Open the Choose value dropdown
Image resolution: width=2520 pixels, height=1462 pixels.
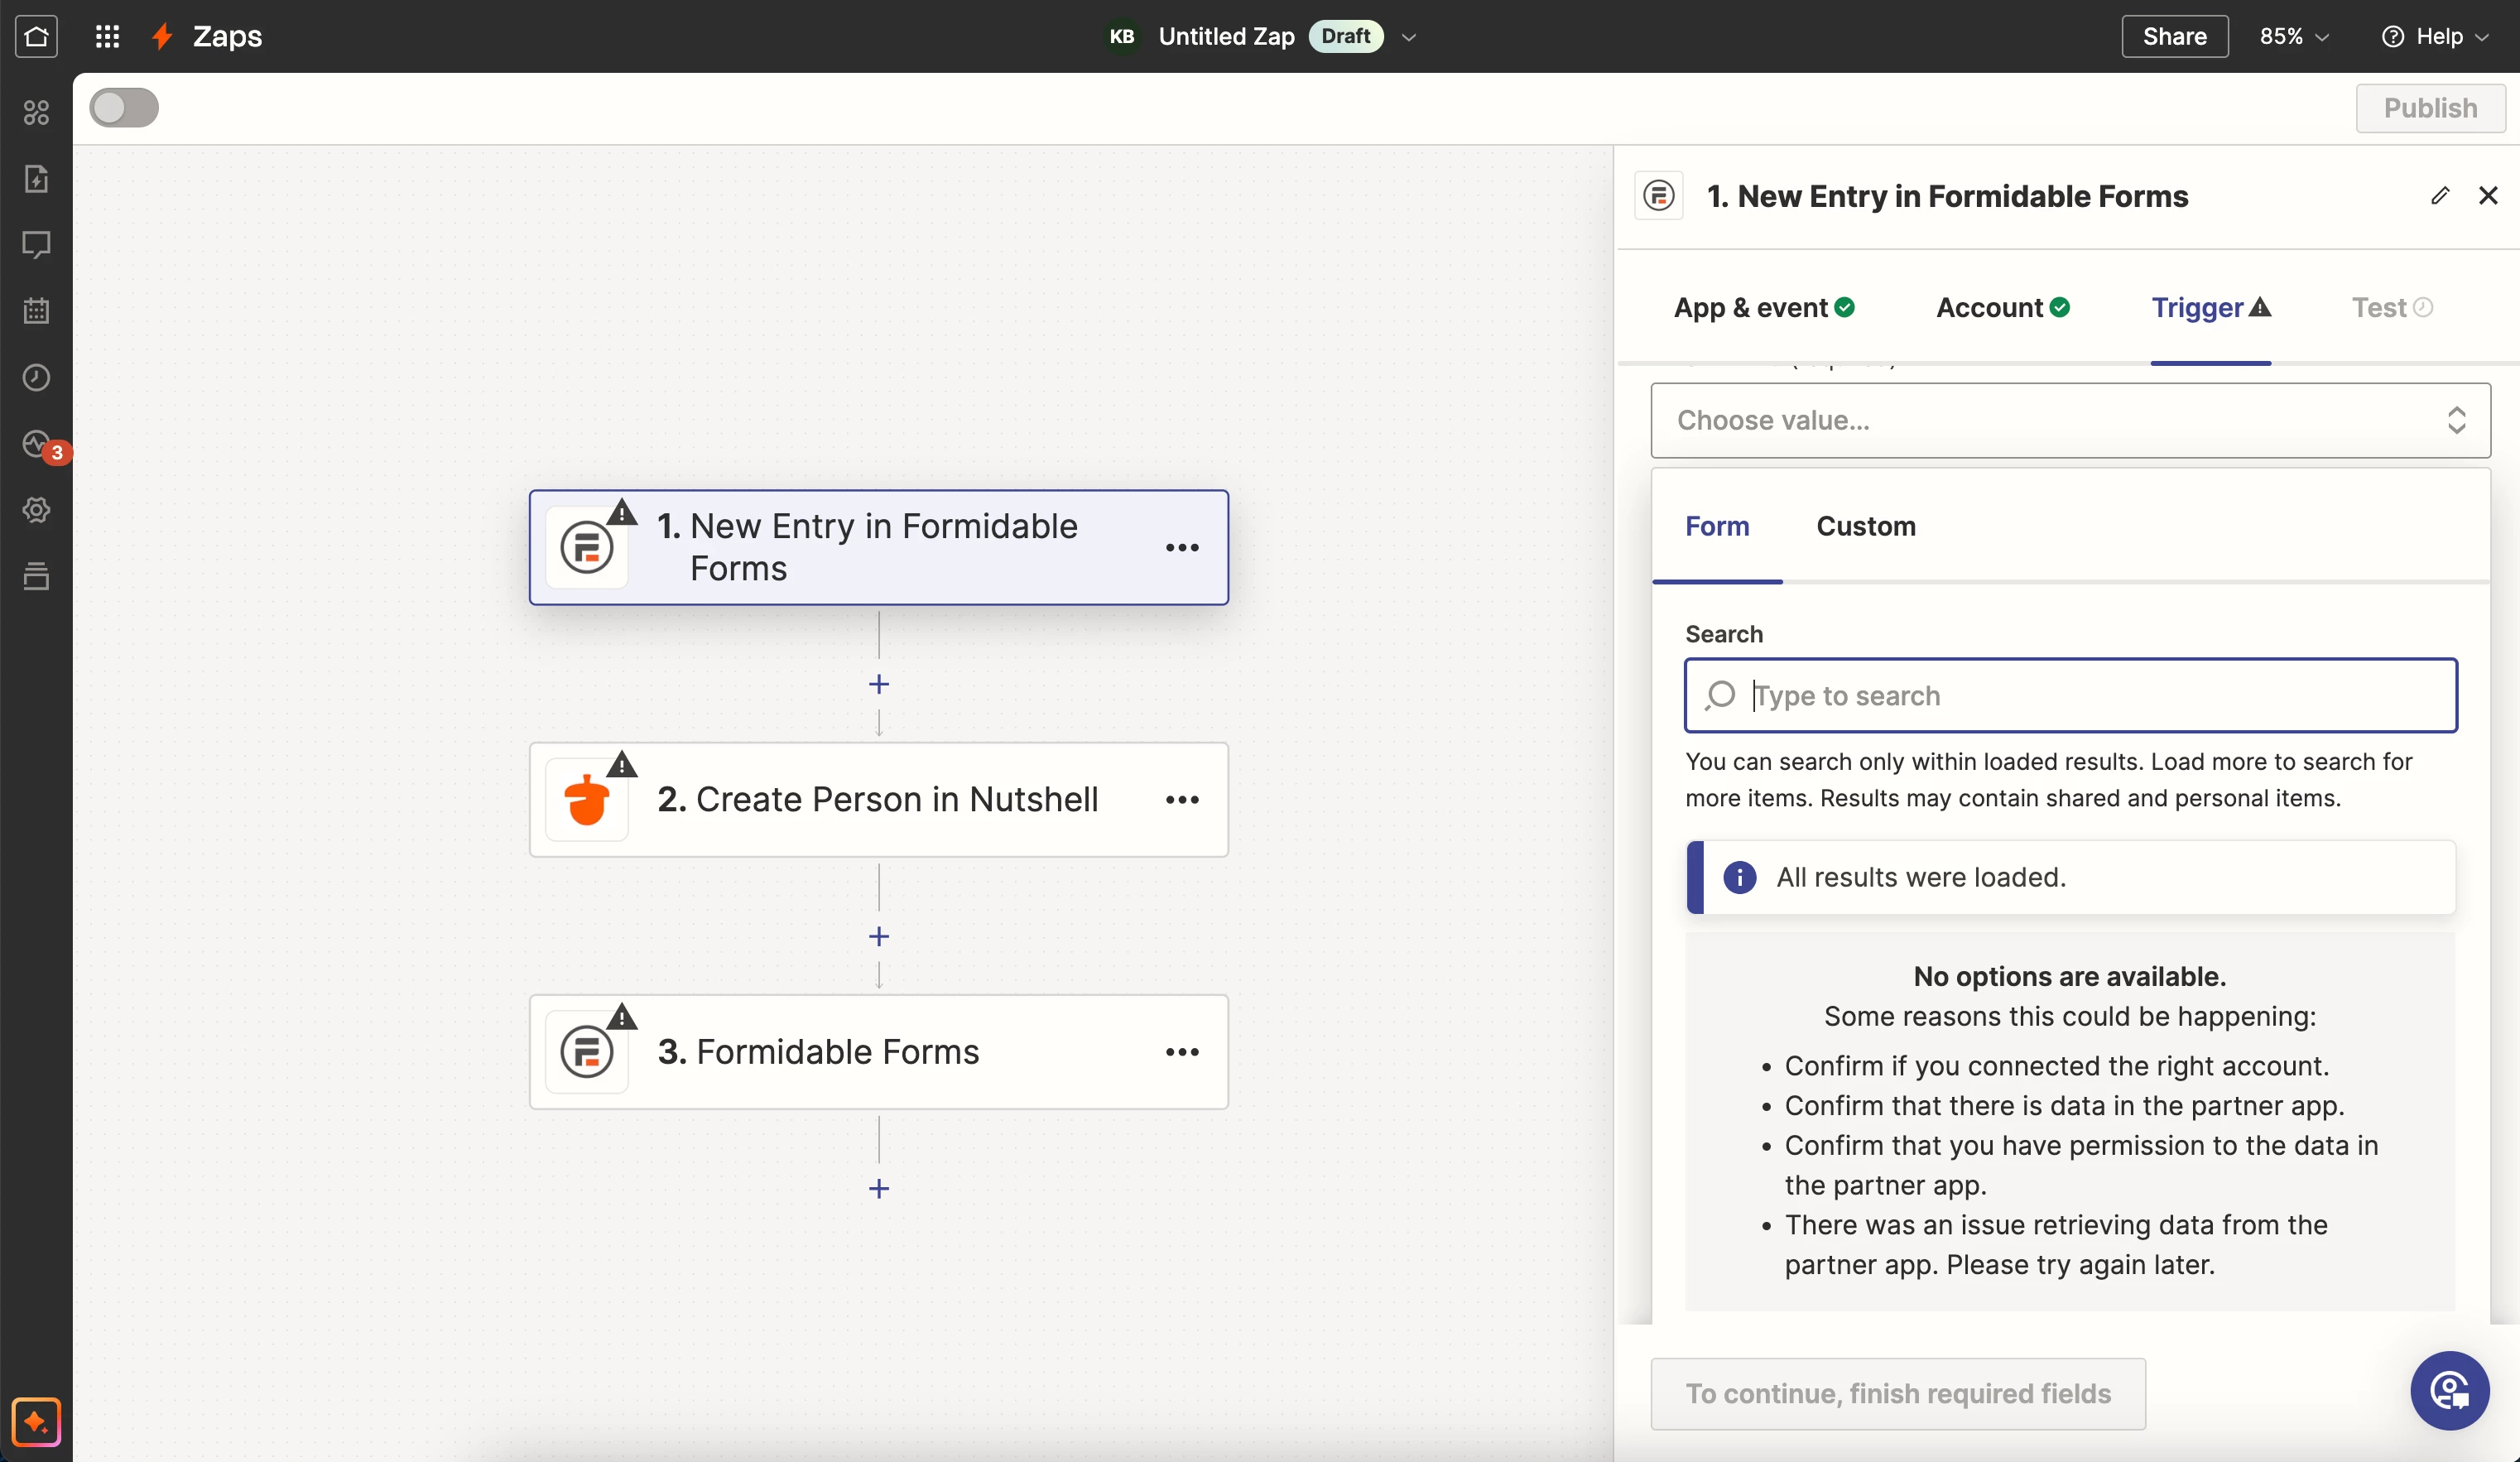coord(2070,420)
